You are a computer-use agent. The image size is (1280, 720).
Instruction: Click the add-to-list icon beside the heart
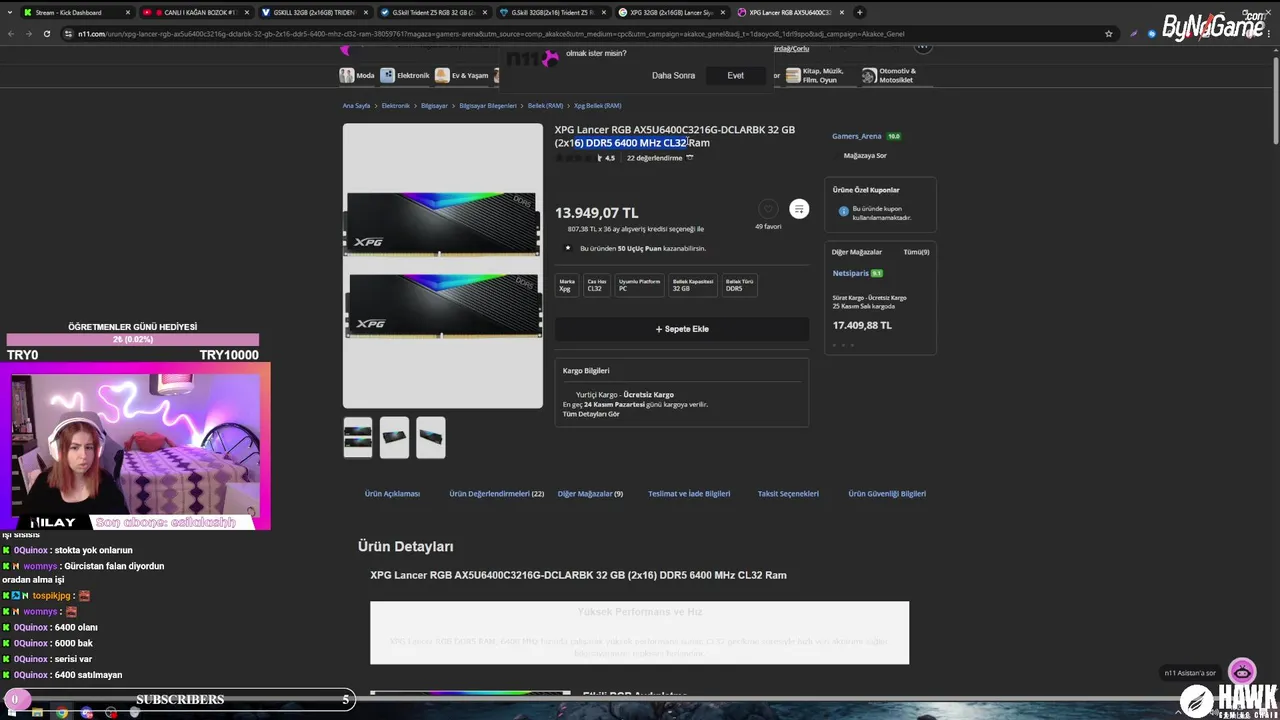click(x=798, y=208)
